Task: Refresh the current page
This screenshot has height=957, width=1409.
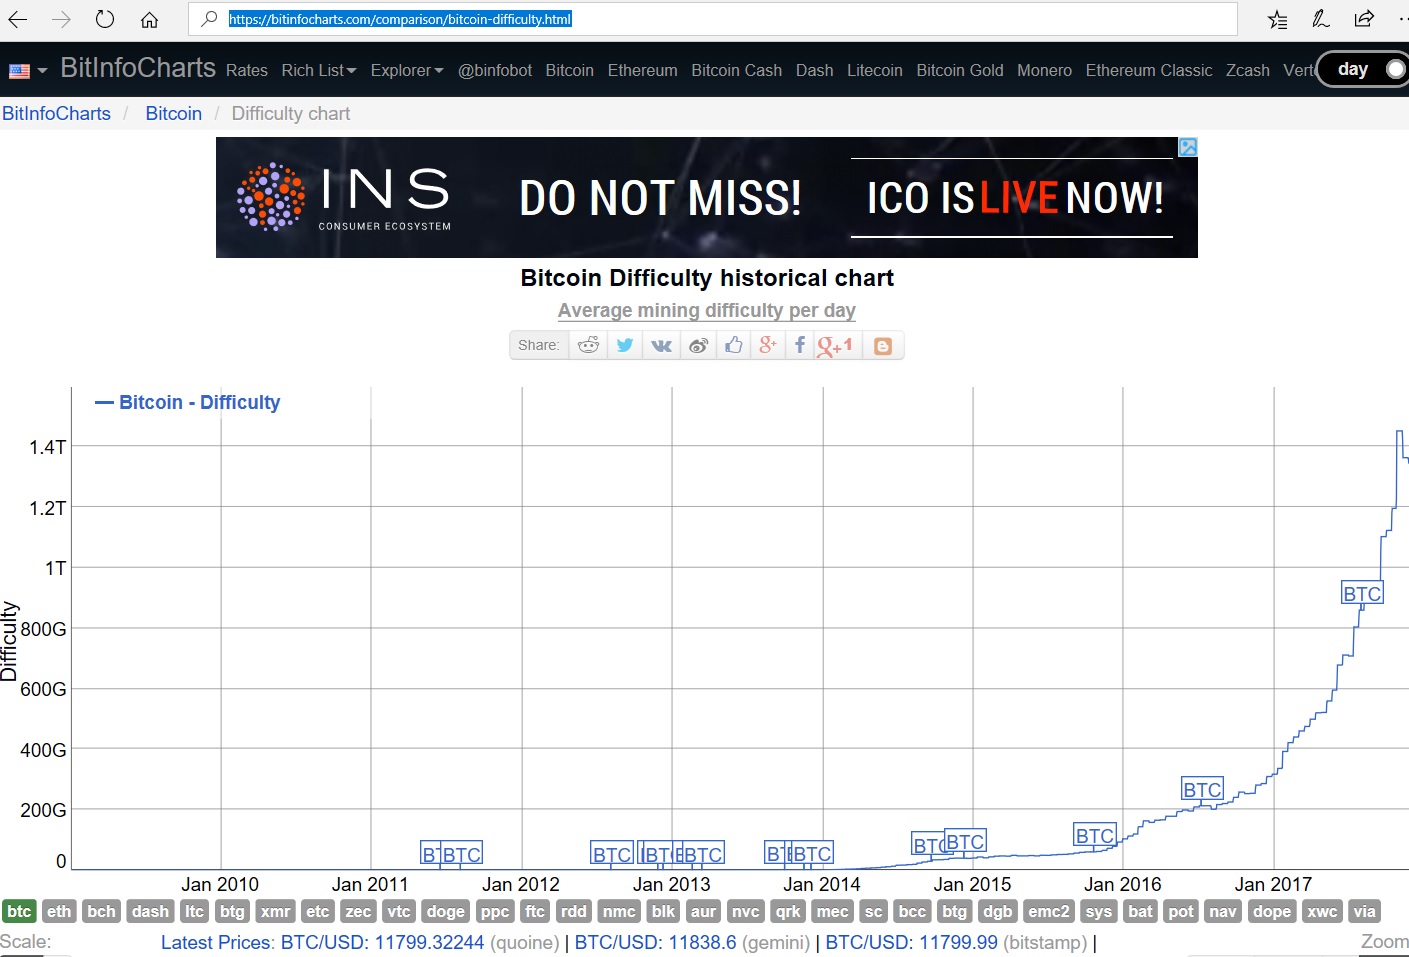Action: [105, 19]
